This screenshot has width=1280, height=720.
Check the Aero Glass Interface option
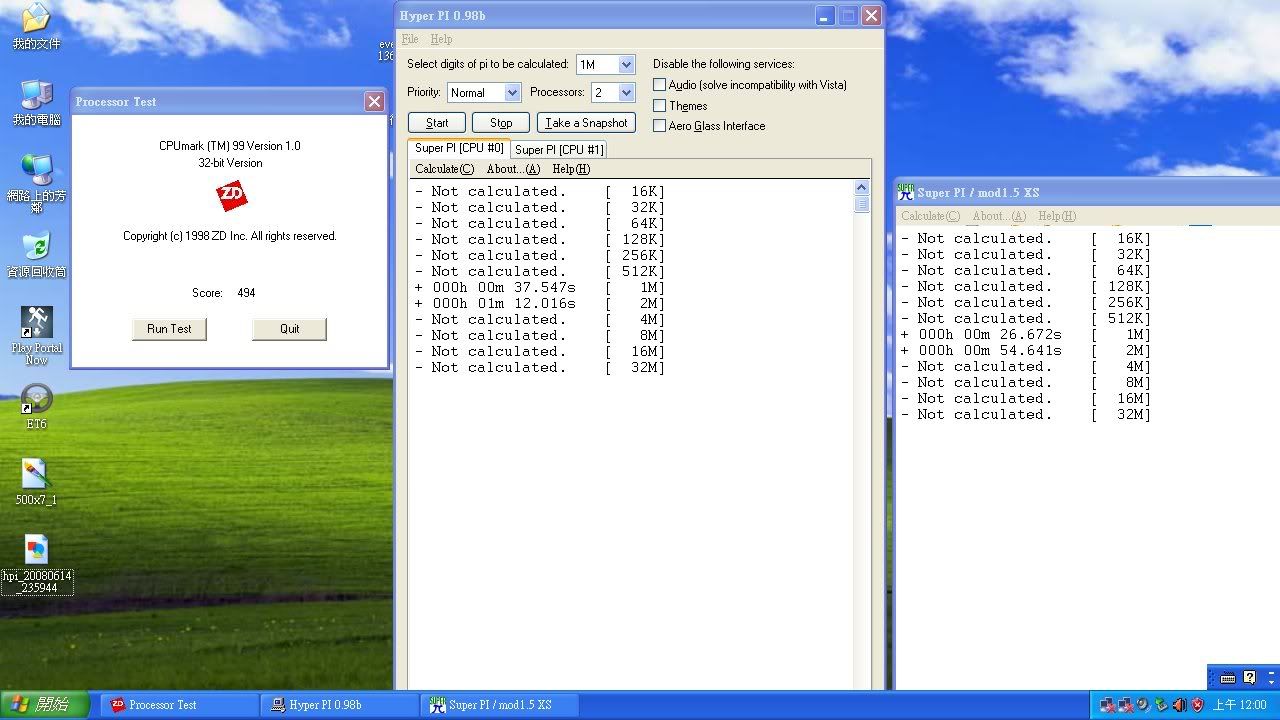660,125
